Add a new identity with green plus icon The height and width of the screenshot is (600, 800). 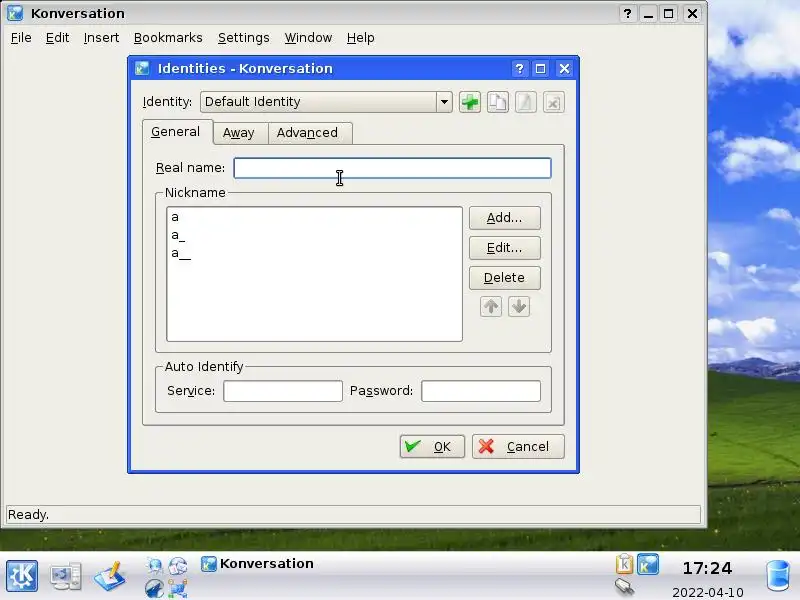469,102
